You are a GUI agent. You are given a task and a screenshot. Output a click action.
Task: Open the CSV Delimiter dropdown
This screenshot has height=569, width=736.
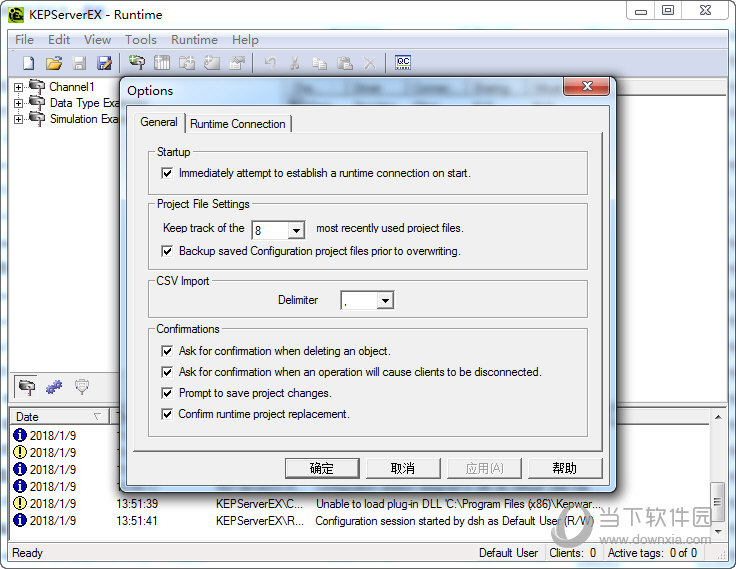click(x=385, y=300)
